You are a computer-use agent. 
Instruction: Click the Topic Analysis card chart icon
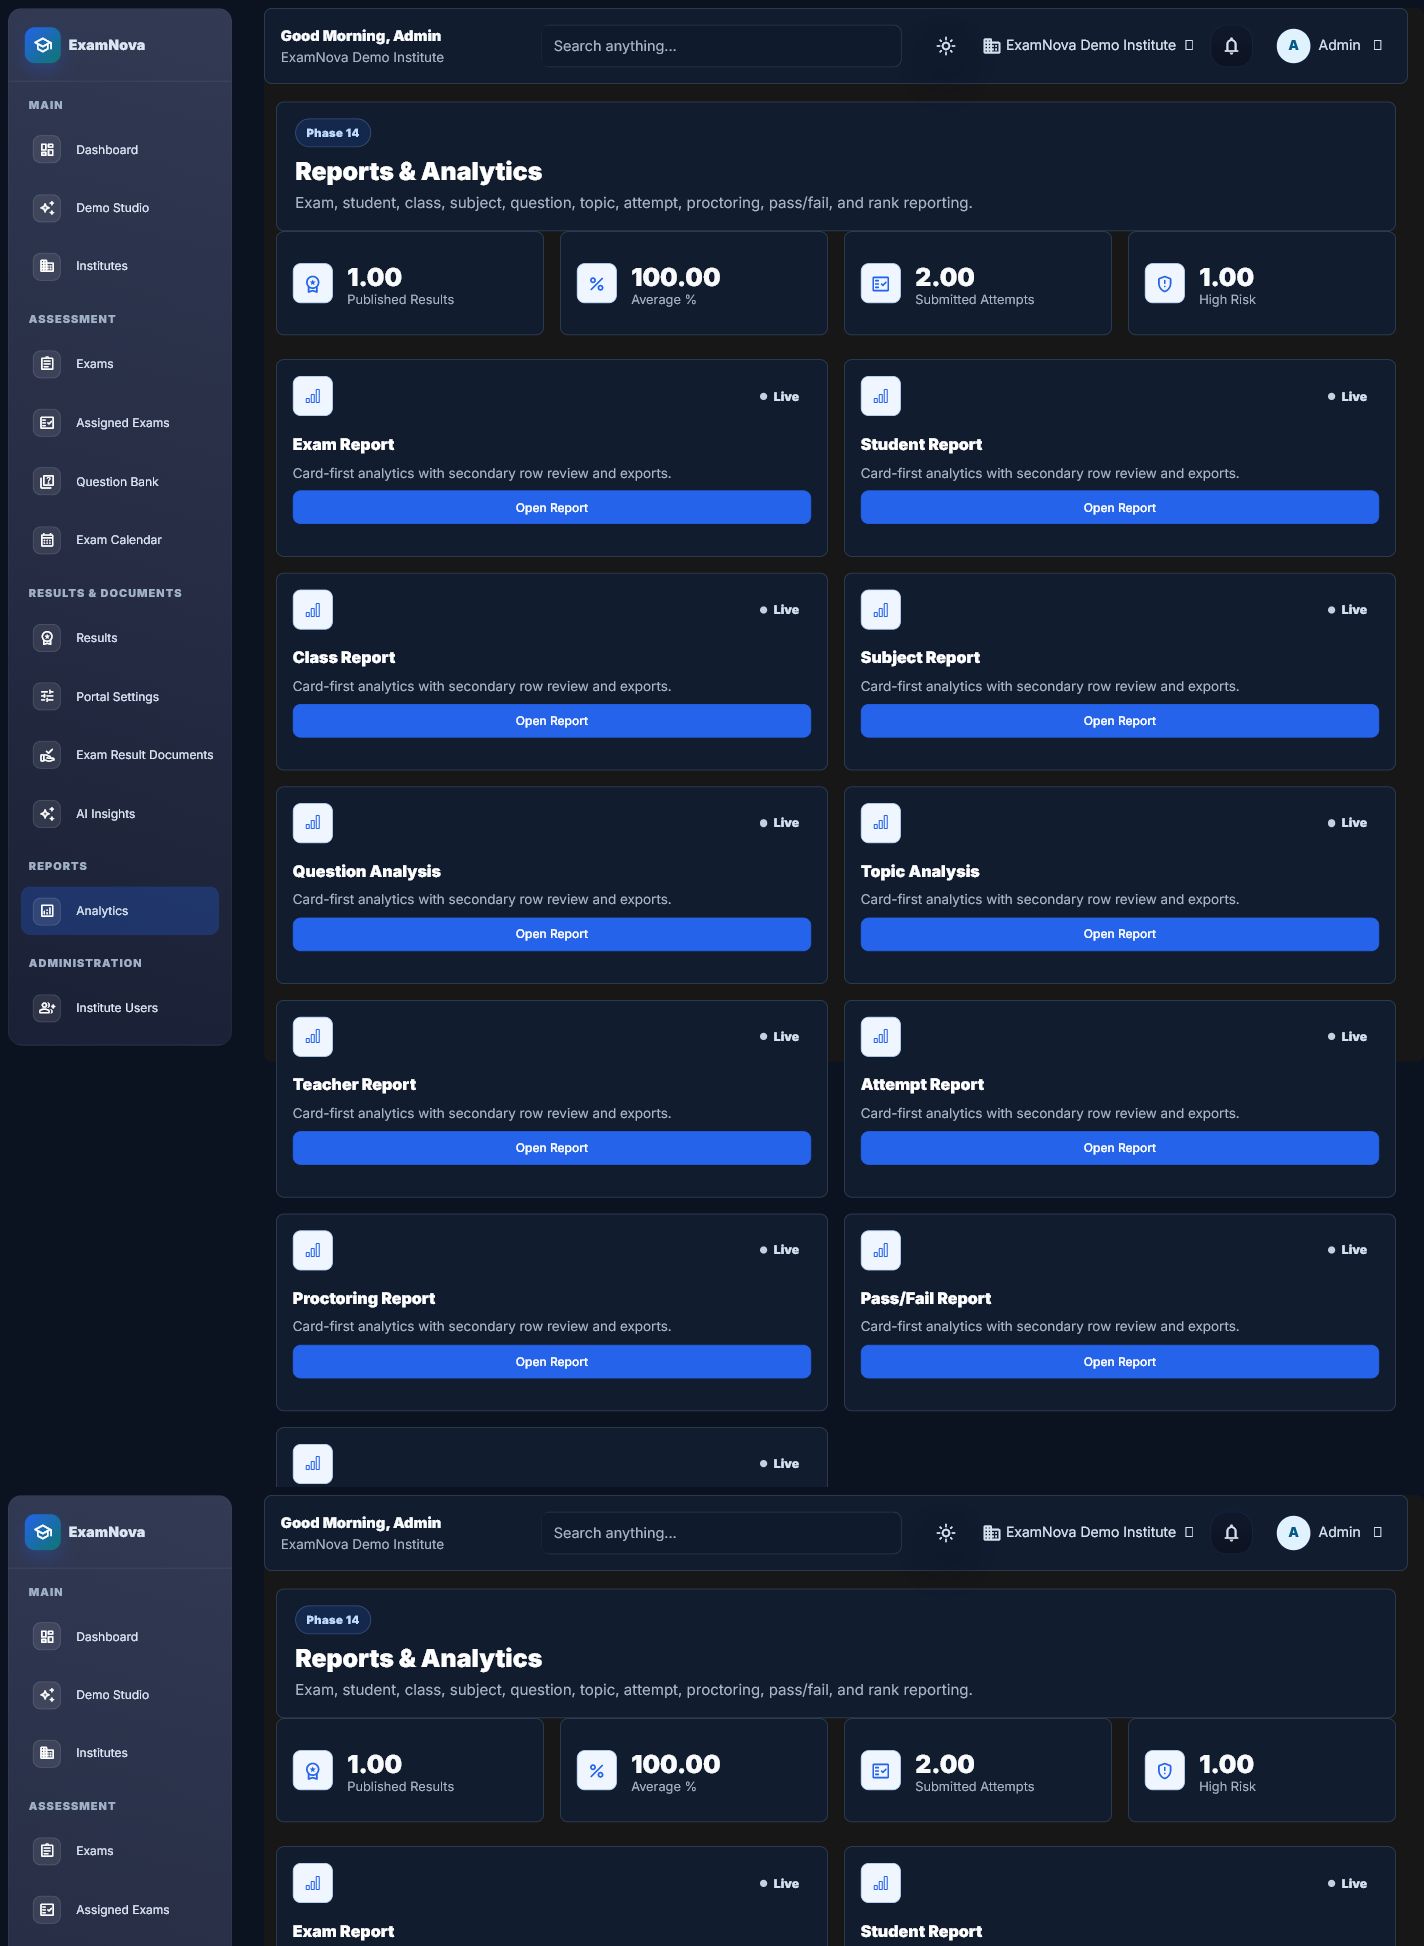click(x=881, y=823)
